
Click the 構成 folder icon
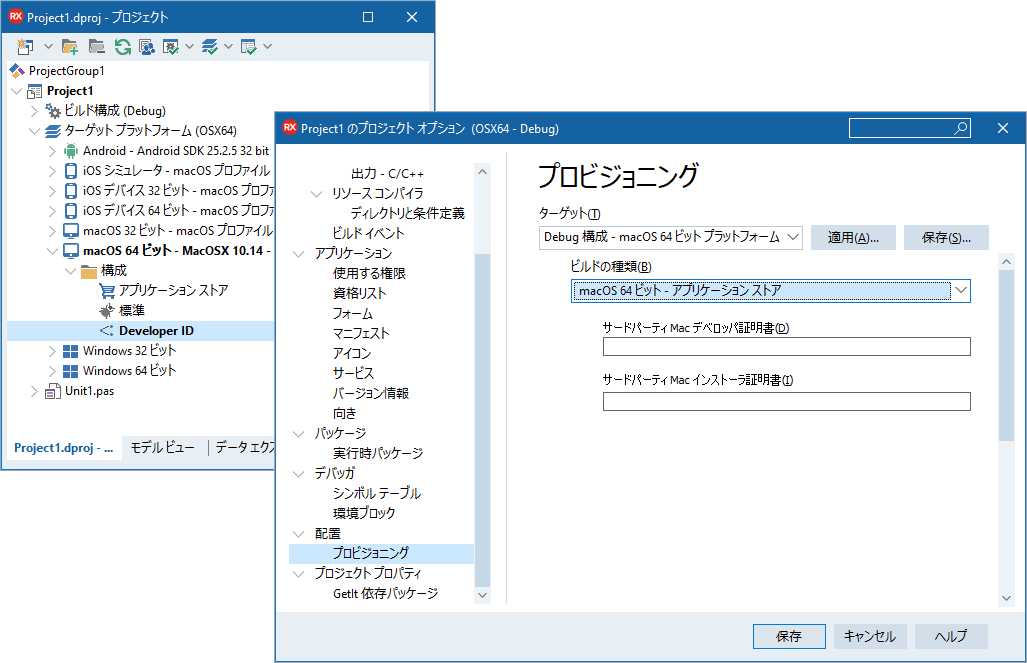point(89,271)
